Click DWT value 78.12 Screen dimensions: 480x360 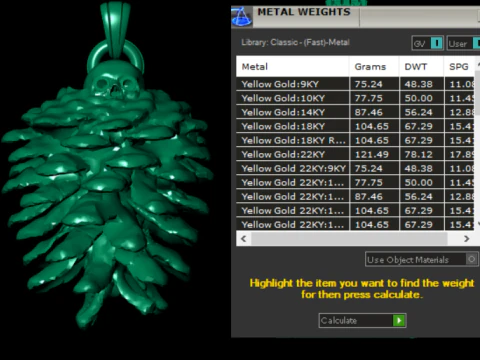click(x=419, y=154)
